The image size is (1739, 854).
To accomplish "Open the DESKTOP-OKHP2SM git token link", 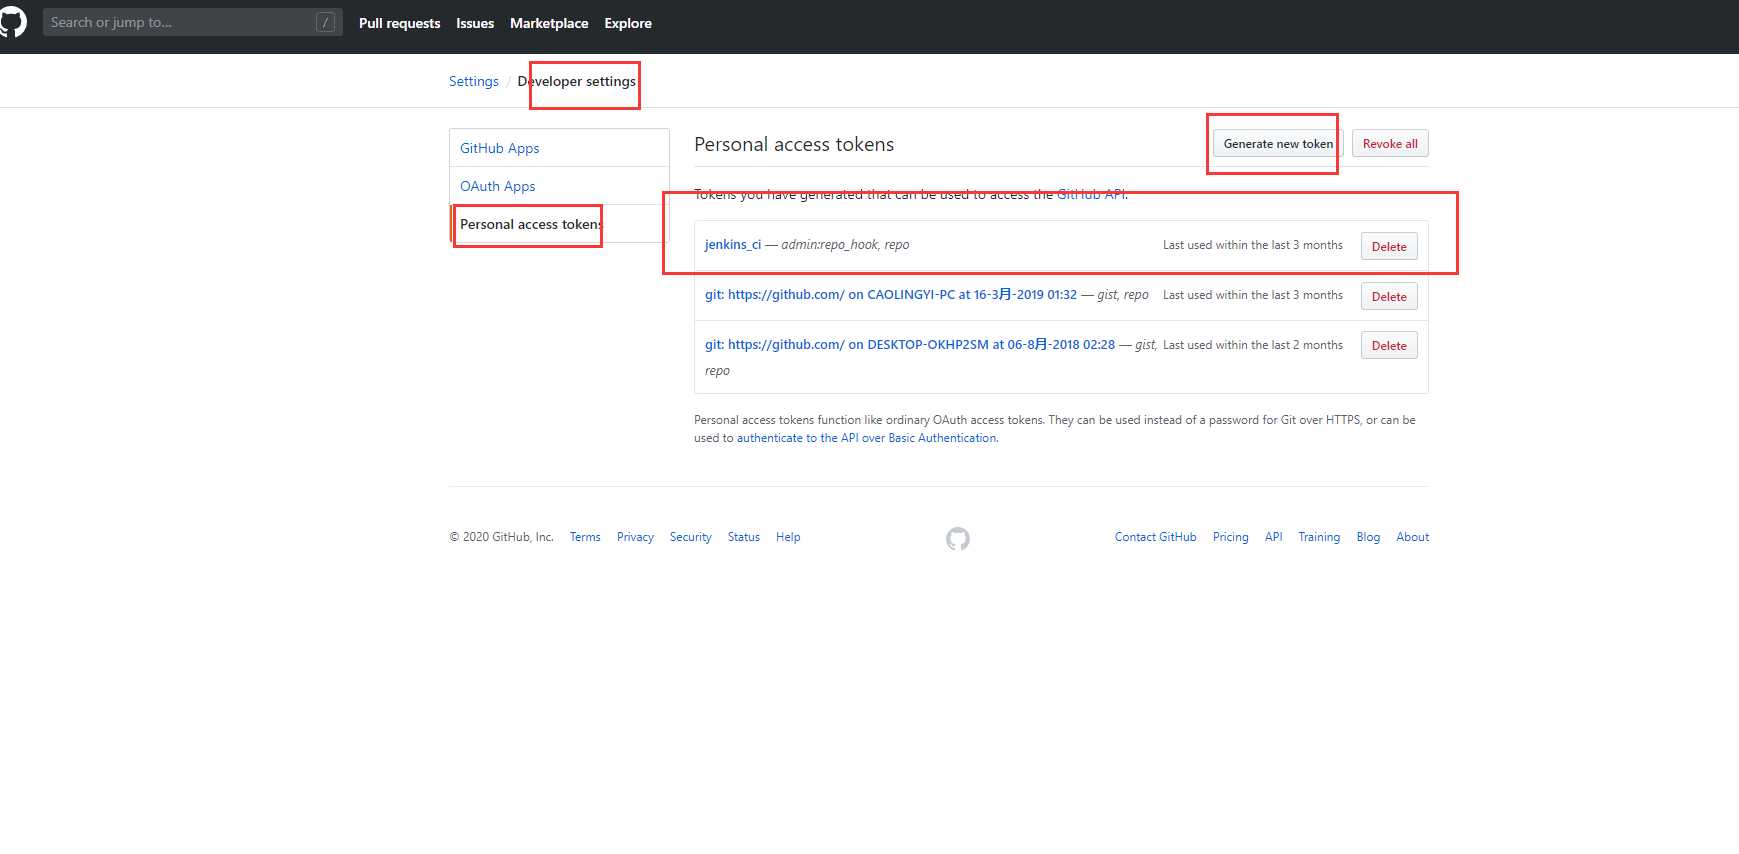I will coord(910,344).
